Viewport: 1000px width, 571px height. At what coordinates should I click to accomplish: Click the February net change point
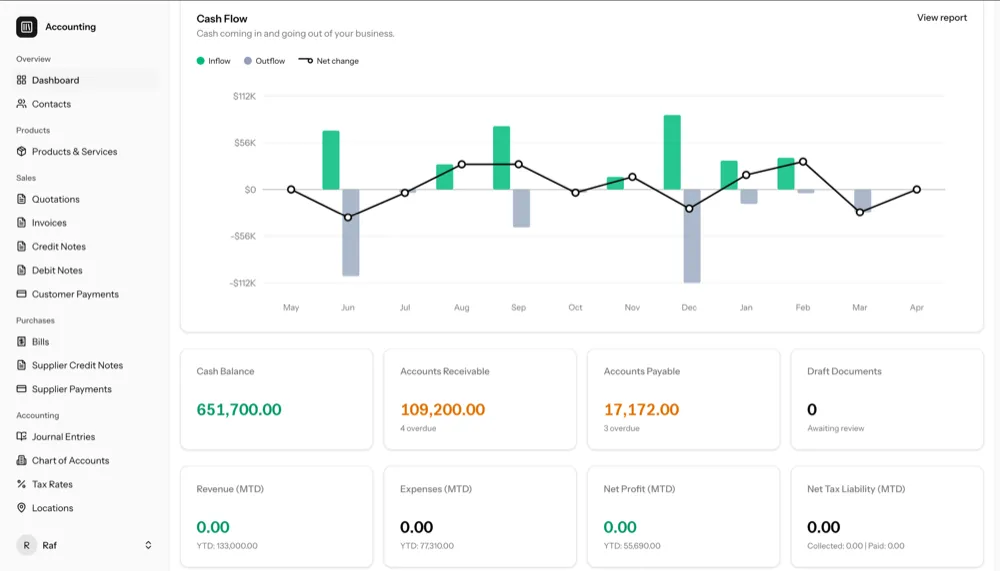(803, 161)
